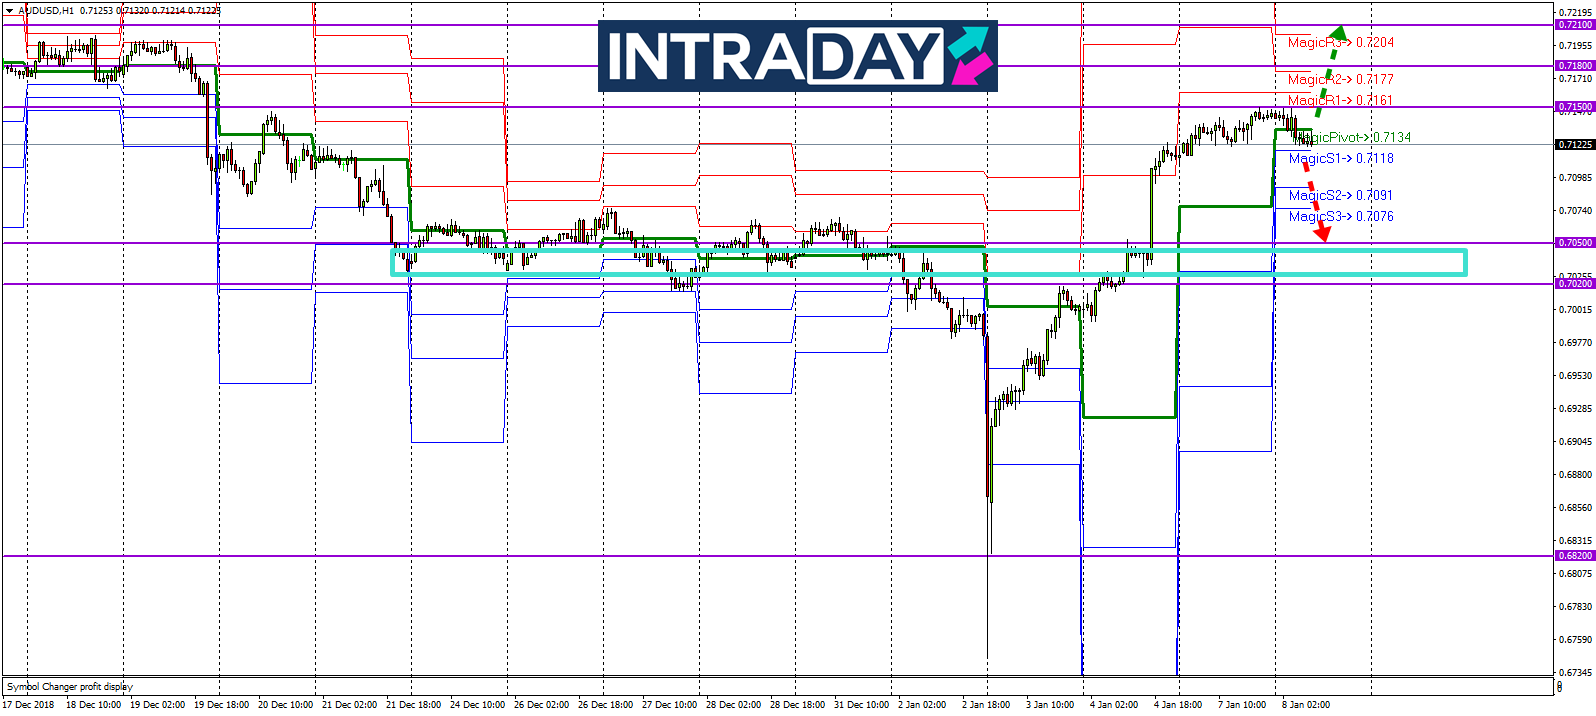Image resolution: width=1596 pixels, height=716 pixels.
Task: Click the 0.69045 price scale value
Action: click(1575, 442)
